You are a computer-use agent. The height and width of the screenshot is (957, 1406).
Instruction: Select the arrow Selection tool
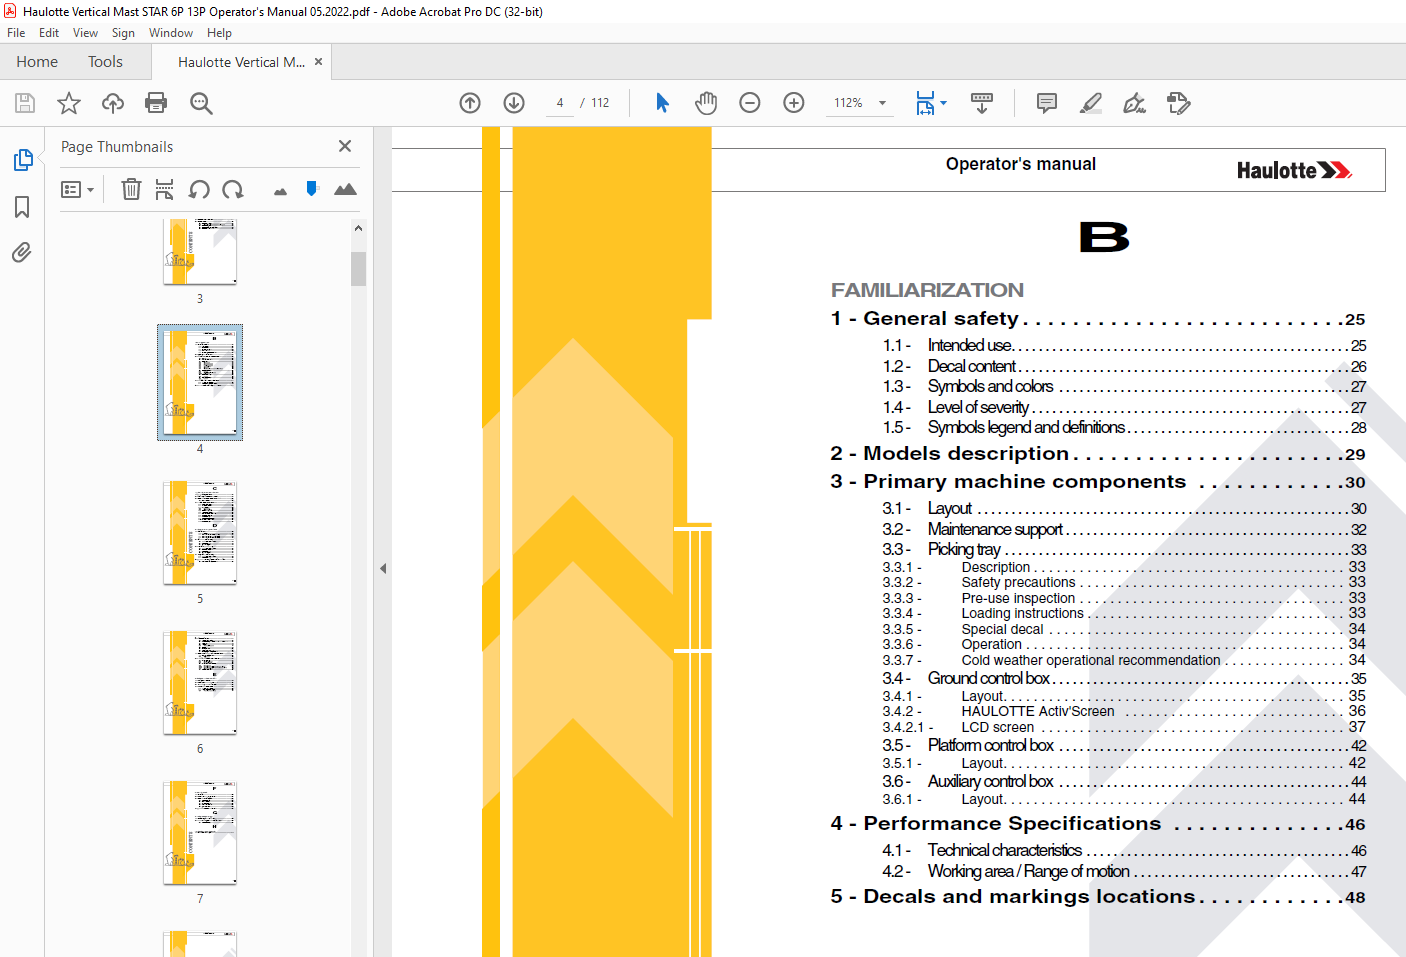(x=662, y=103)
